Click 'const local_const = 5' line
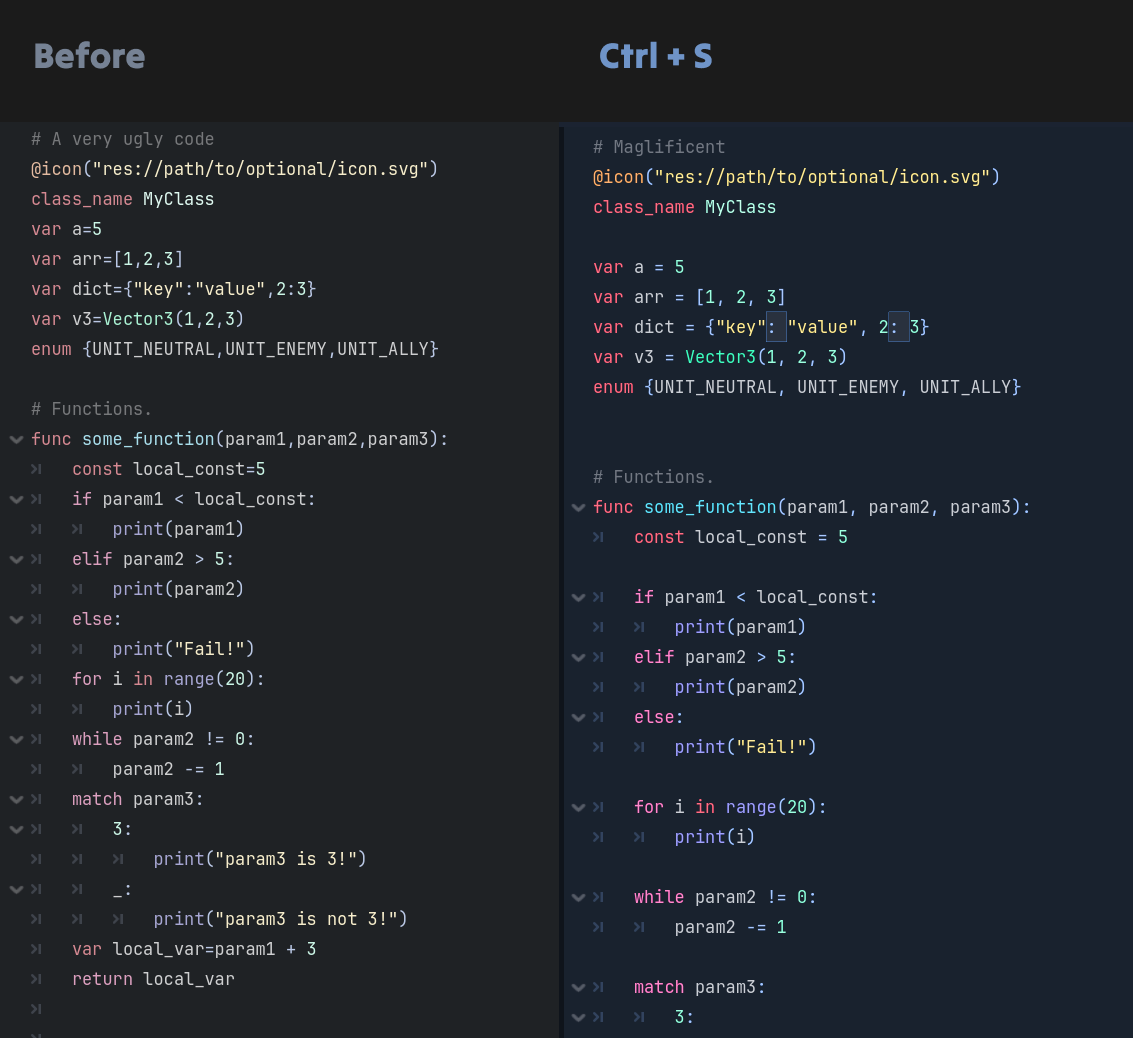Viewport: 1133px width, 1038px height. (x=741, y=537)
